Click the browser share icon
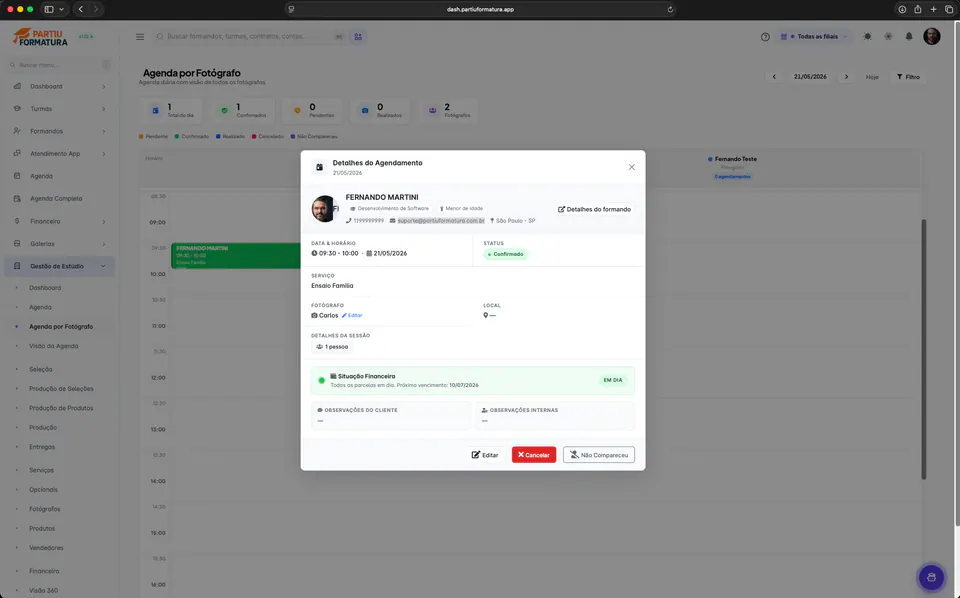 [x=918, y=9]
